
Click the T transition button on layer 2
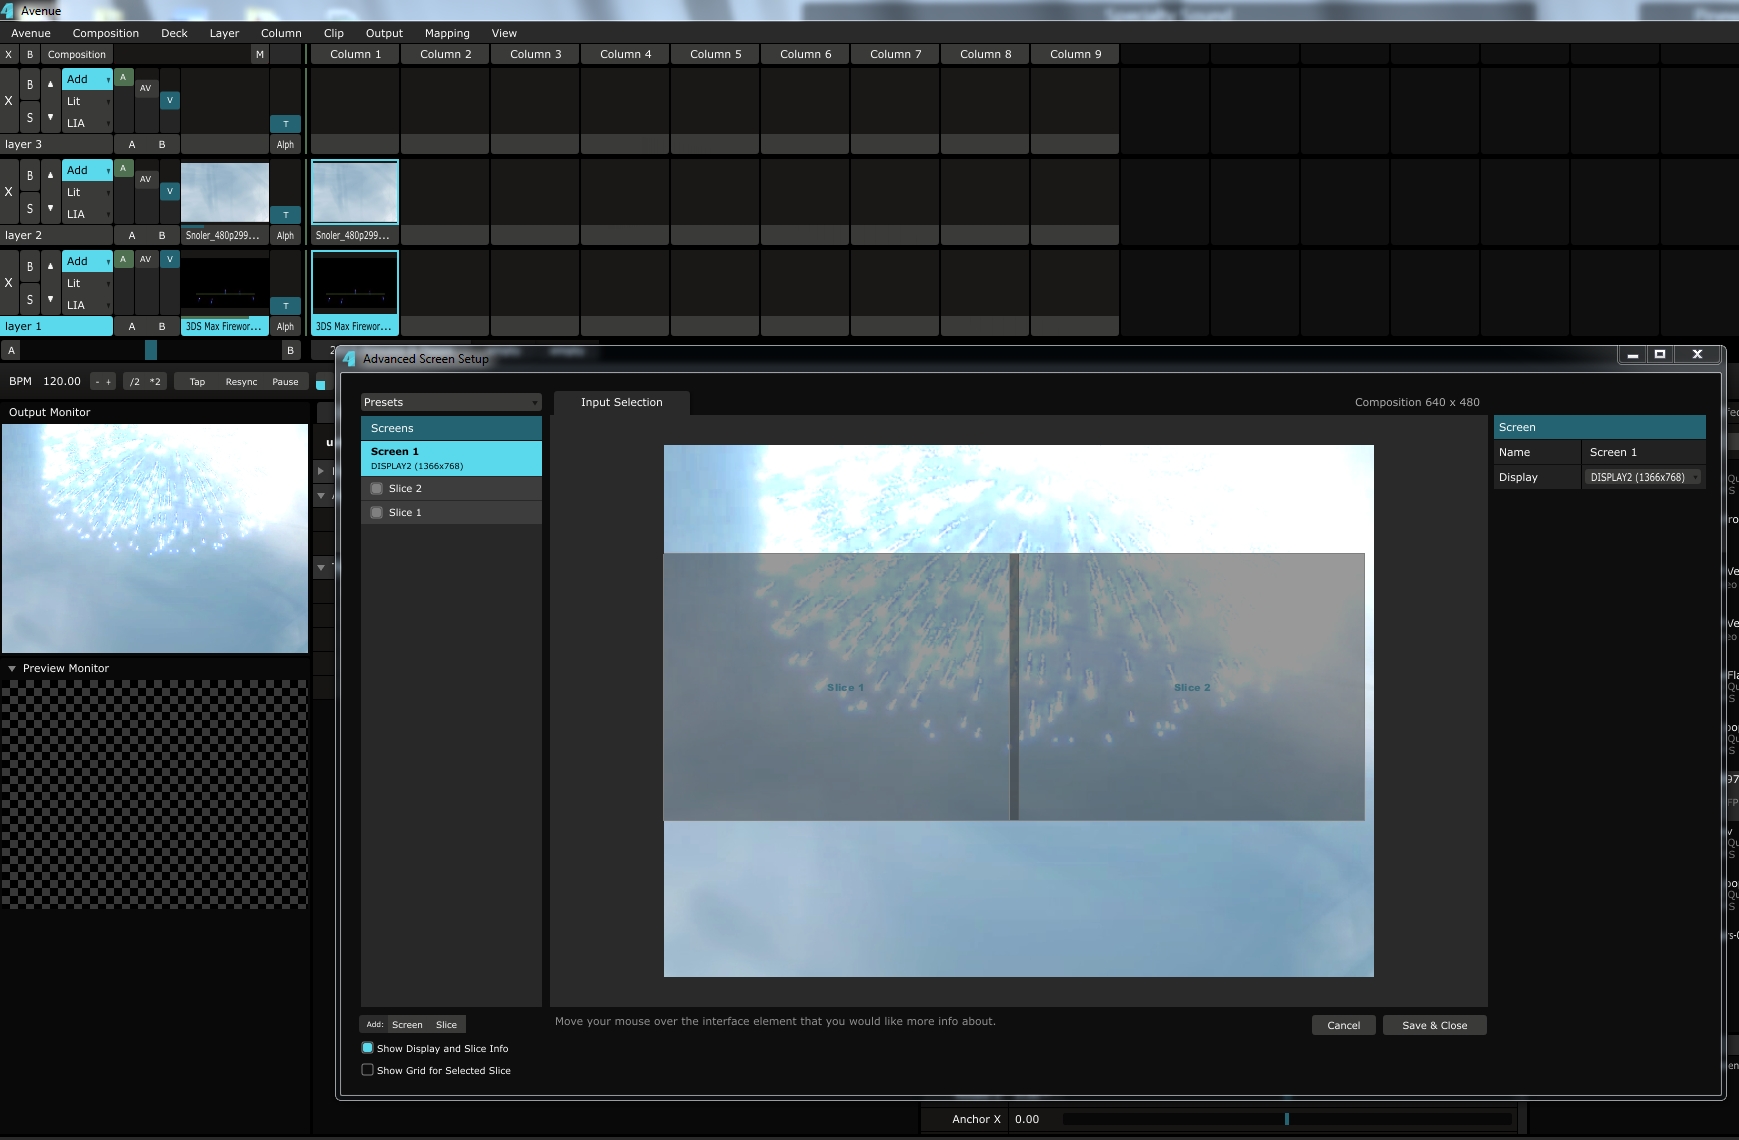[286, 215]
